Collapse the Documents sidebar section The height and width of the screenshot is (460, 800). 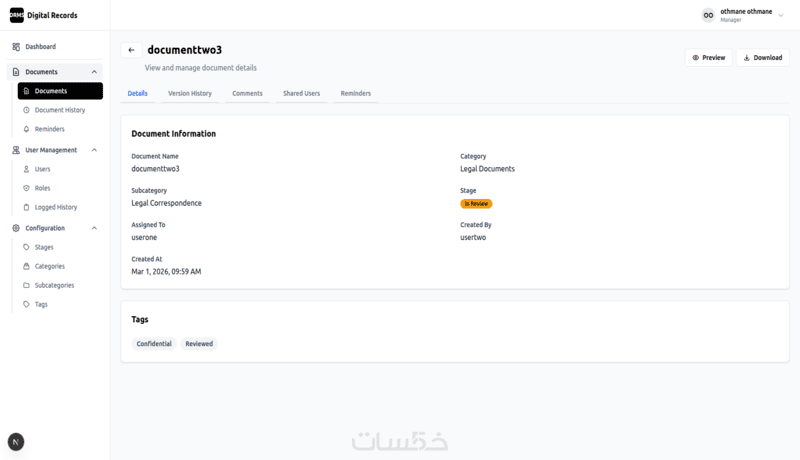pos(94,72)
